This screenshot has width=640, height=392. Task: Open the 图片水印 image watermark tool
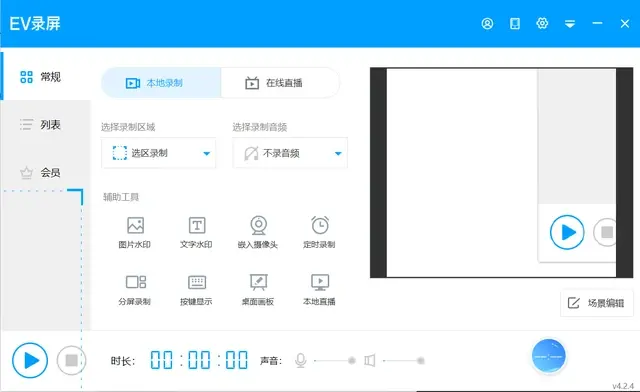[x=135, y=232]
